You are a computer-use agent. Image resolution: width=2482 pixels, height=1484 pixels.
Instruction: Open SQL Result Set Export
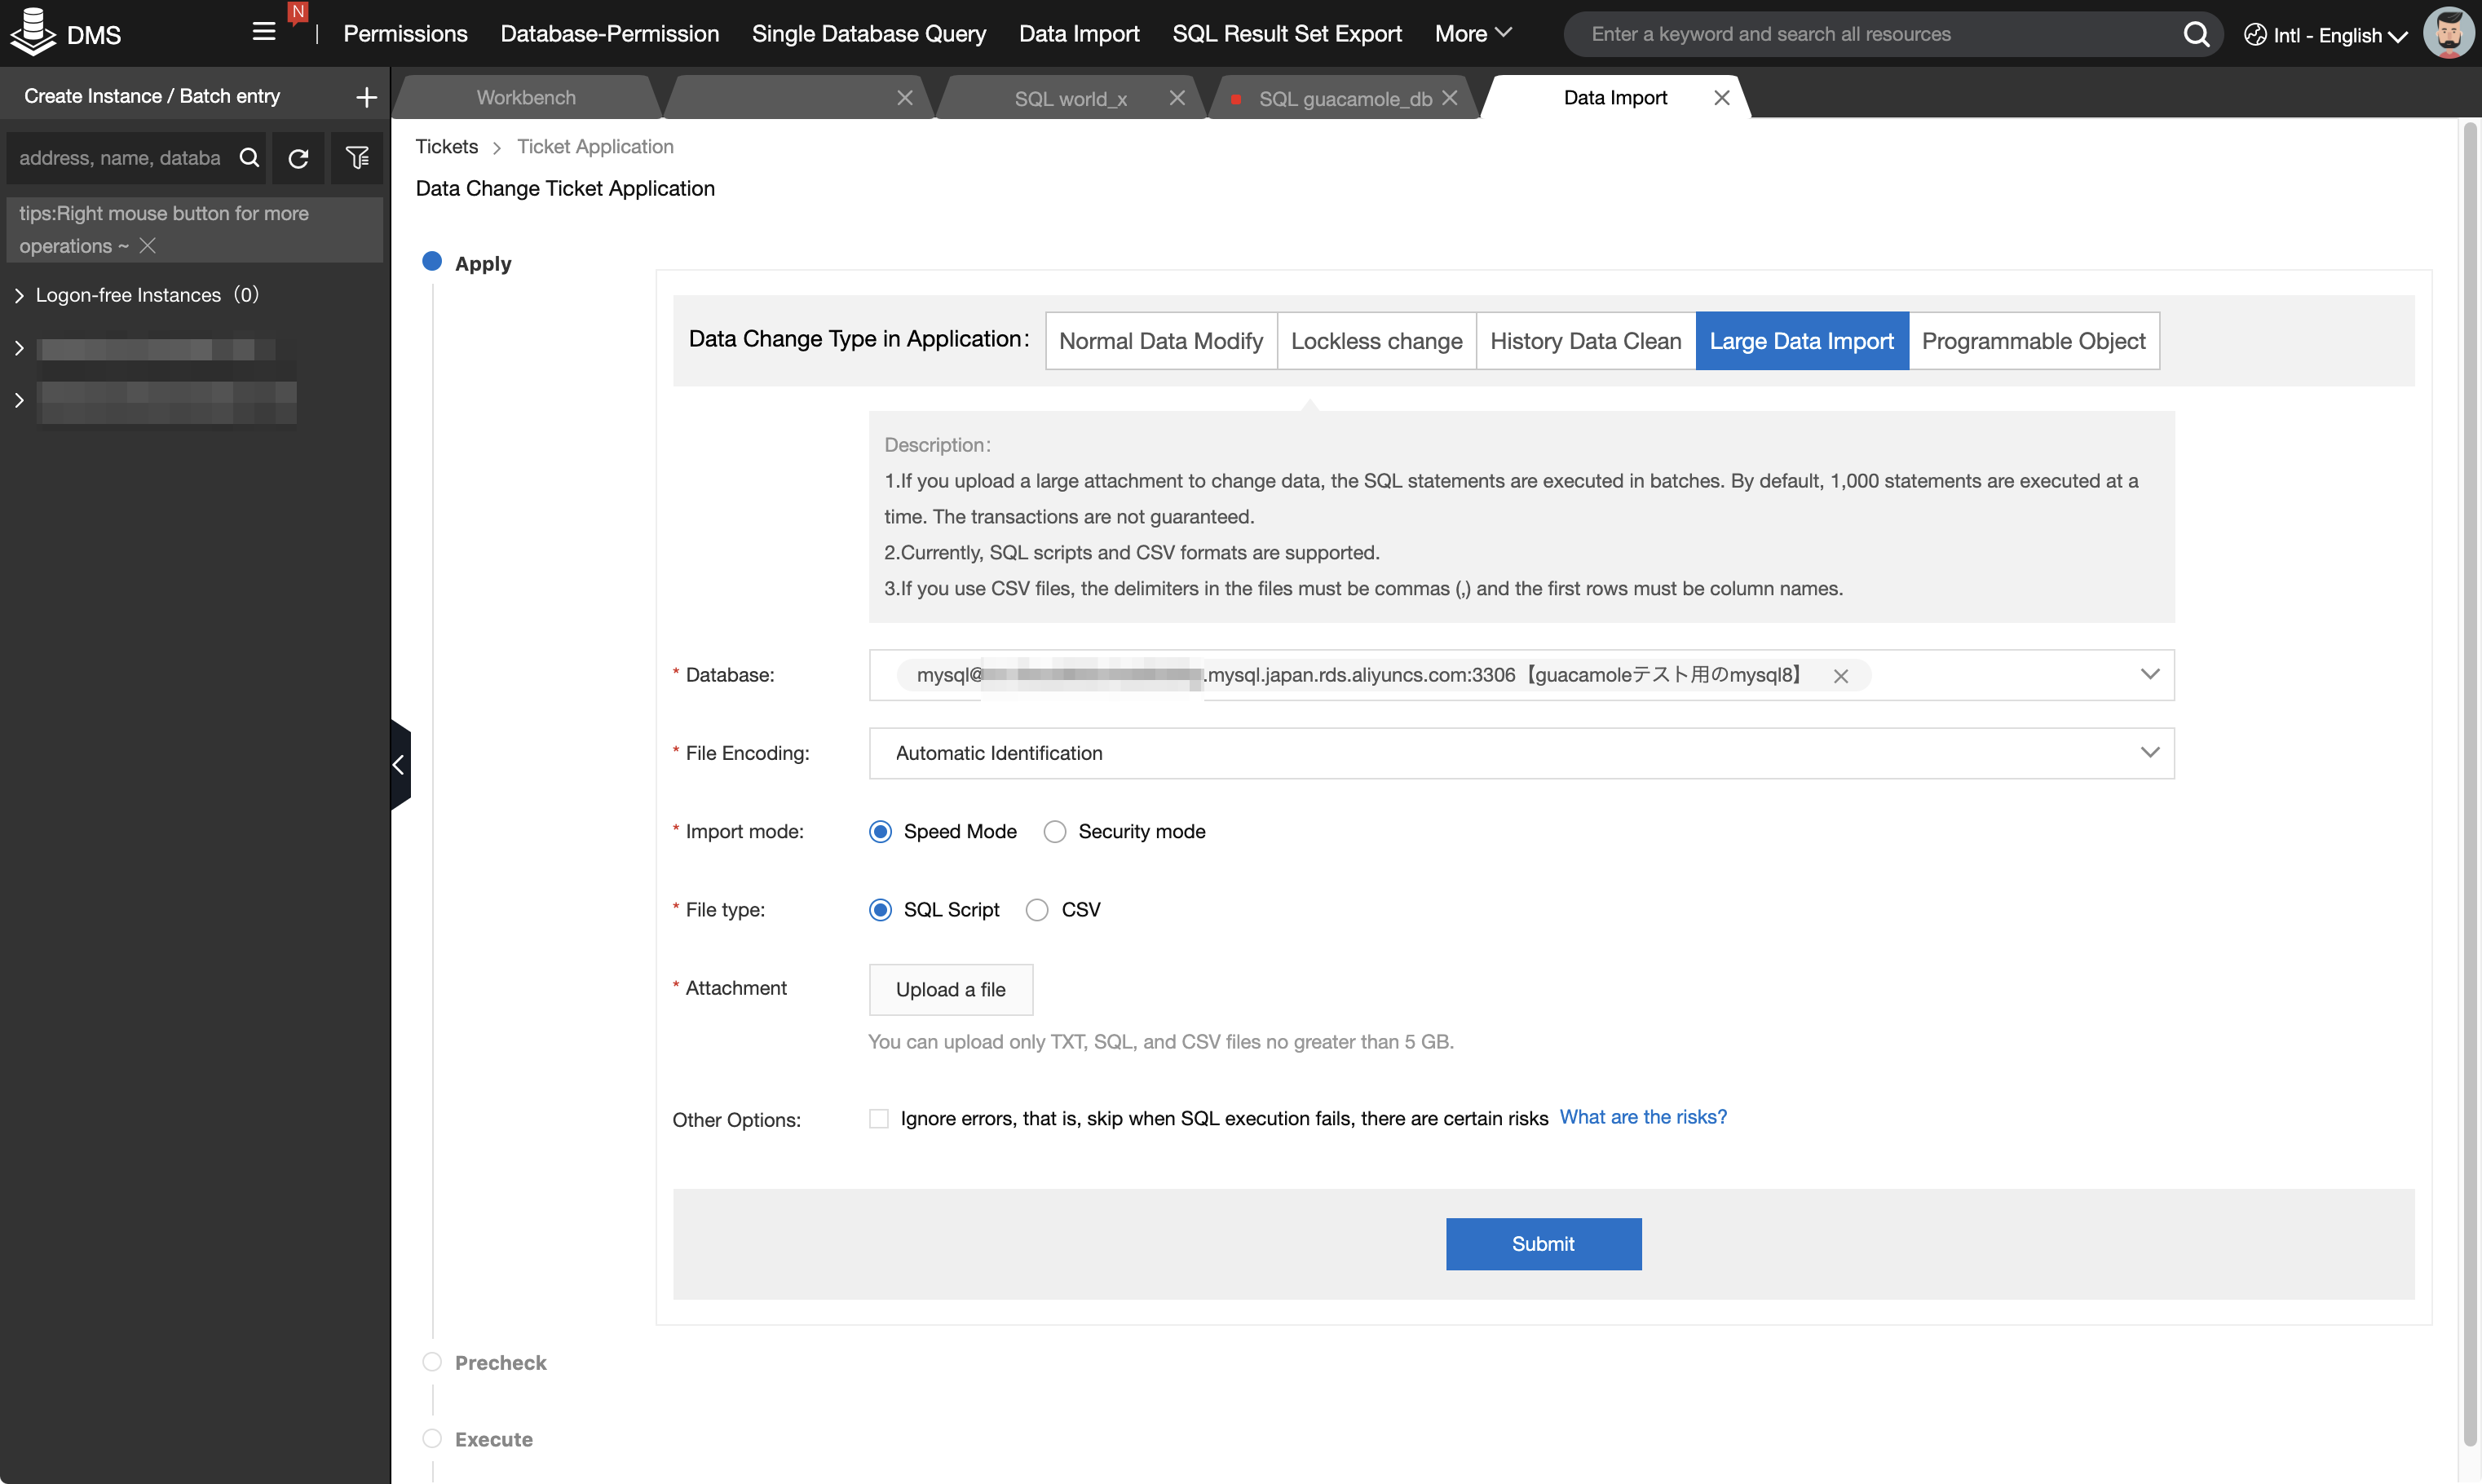click(x=1287, y=34)
